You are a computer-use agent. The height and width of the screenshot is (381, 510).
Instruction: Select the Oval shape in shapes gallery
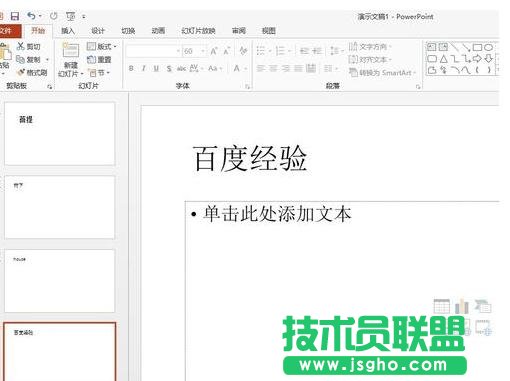point(489,47)
